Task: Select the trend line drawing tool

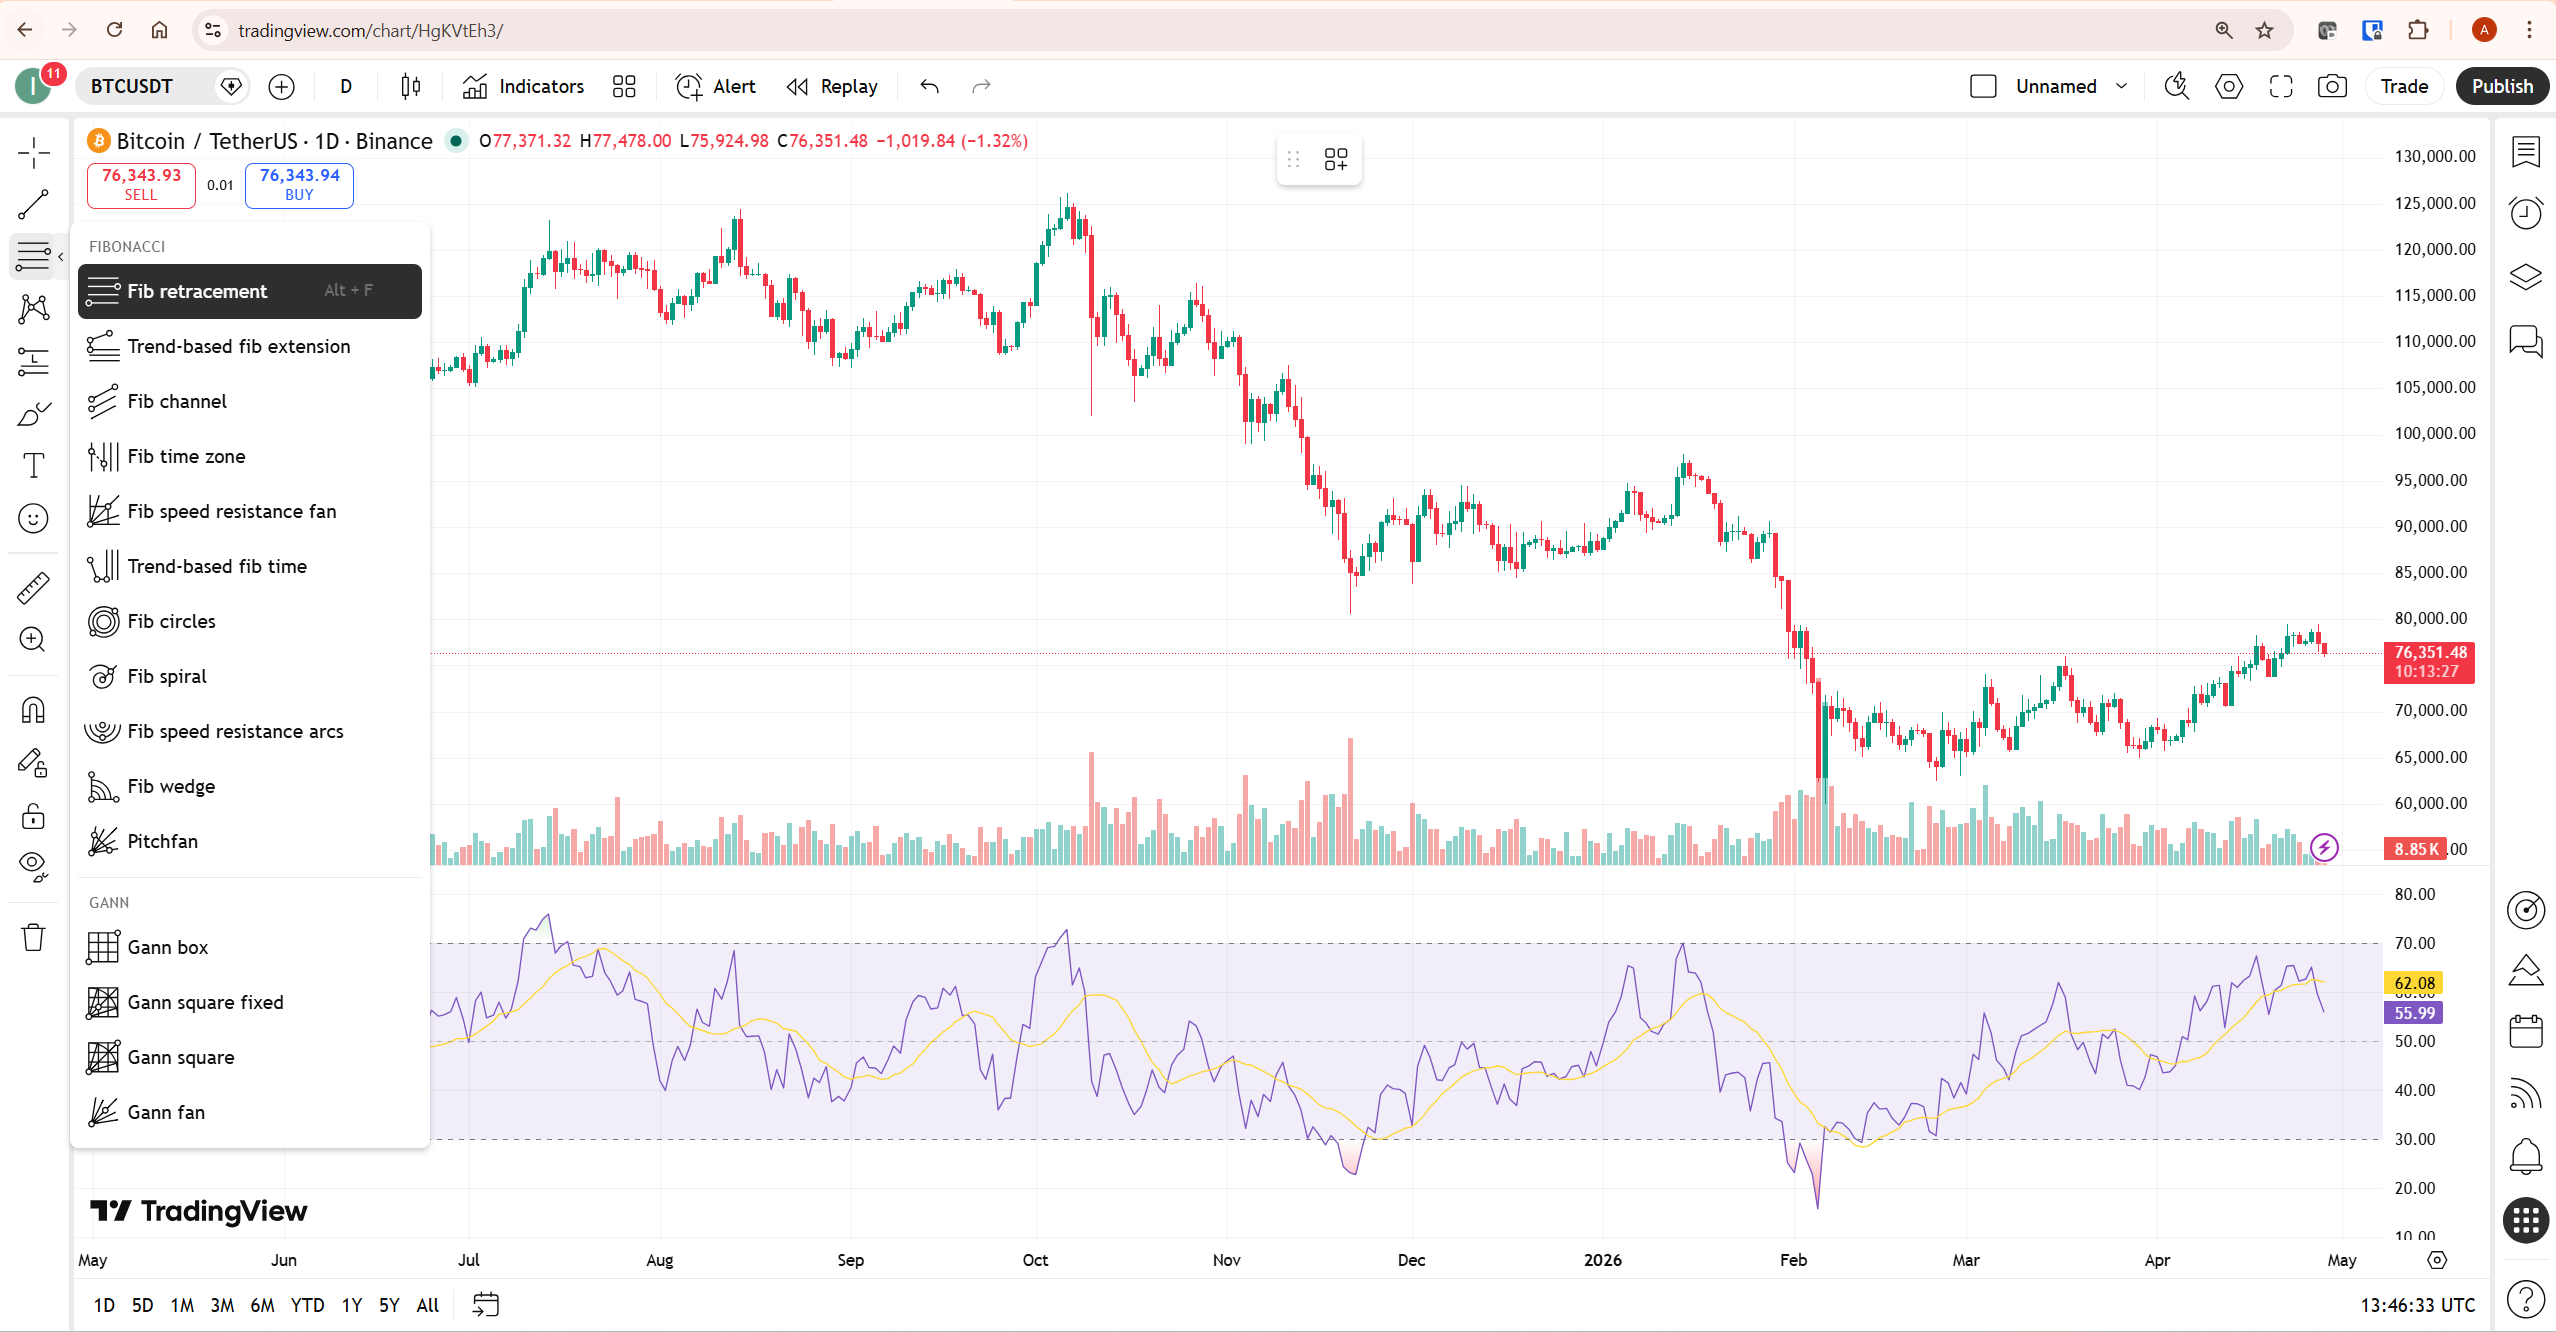Action: tap(33, 205)
